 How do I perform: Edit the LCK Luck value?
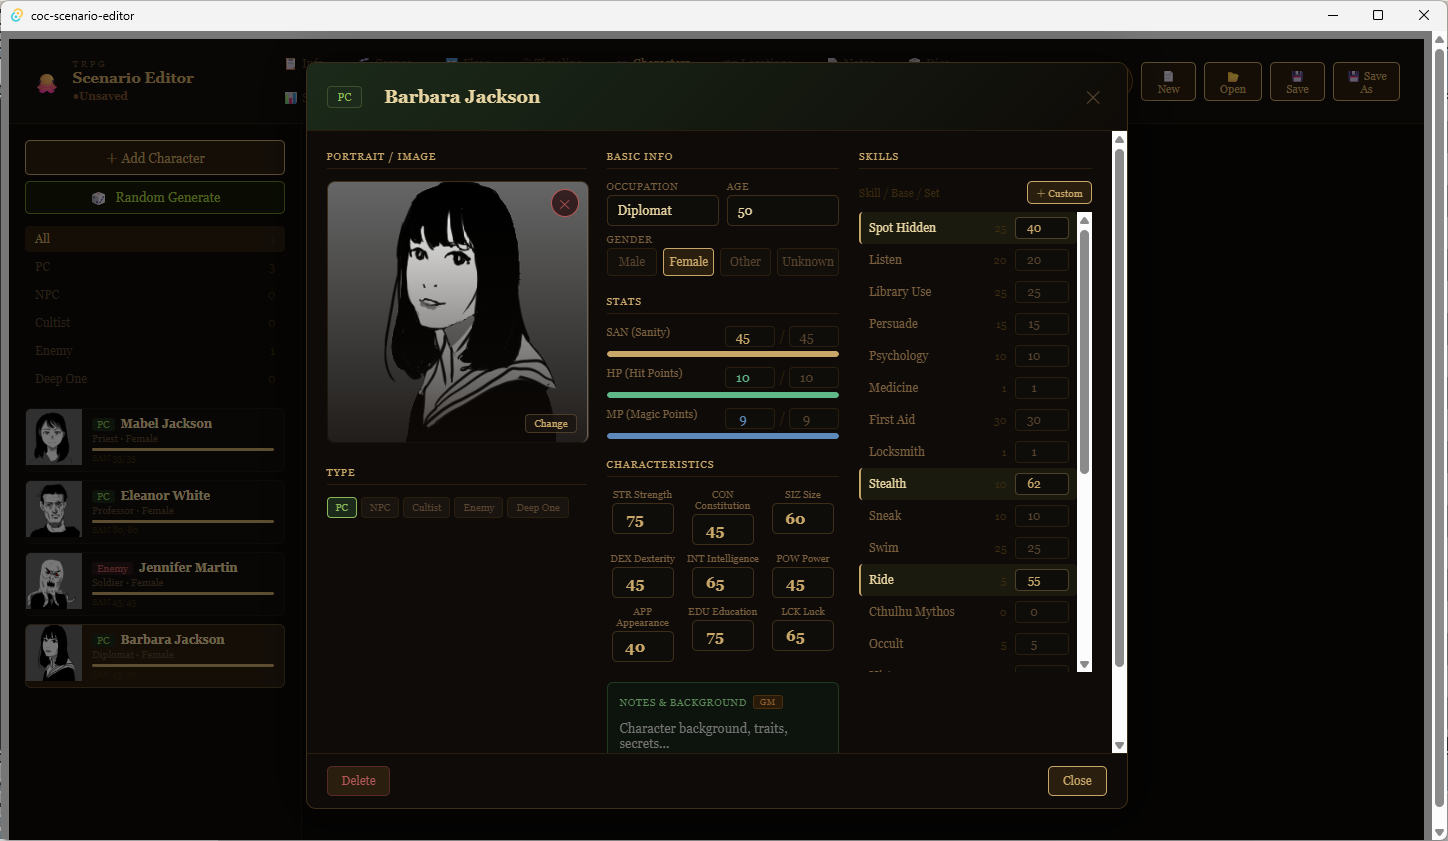803,635
